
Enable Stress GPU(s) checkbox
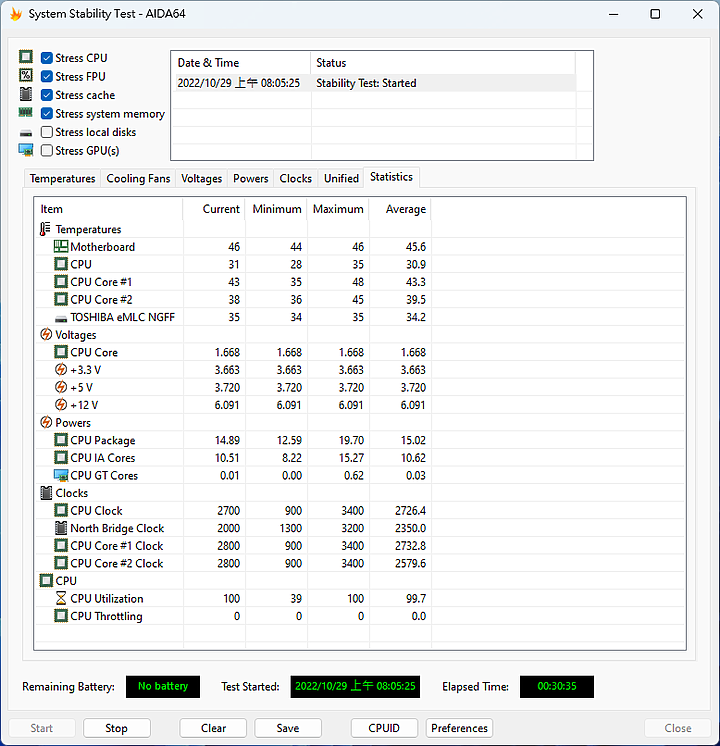coord(47,150)
